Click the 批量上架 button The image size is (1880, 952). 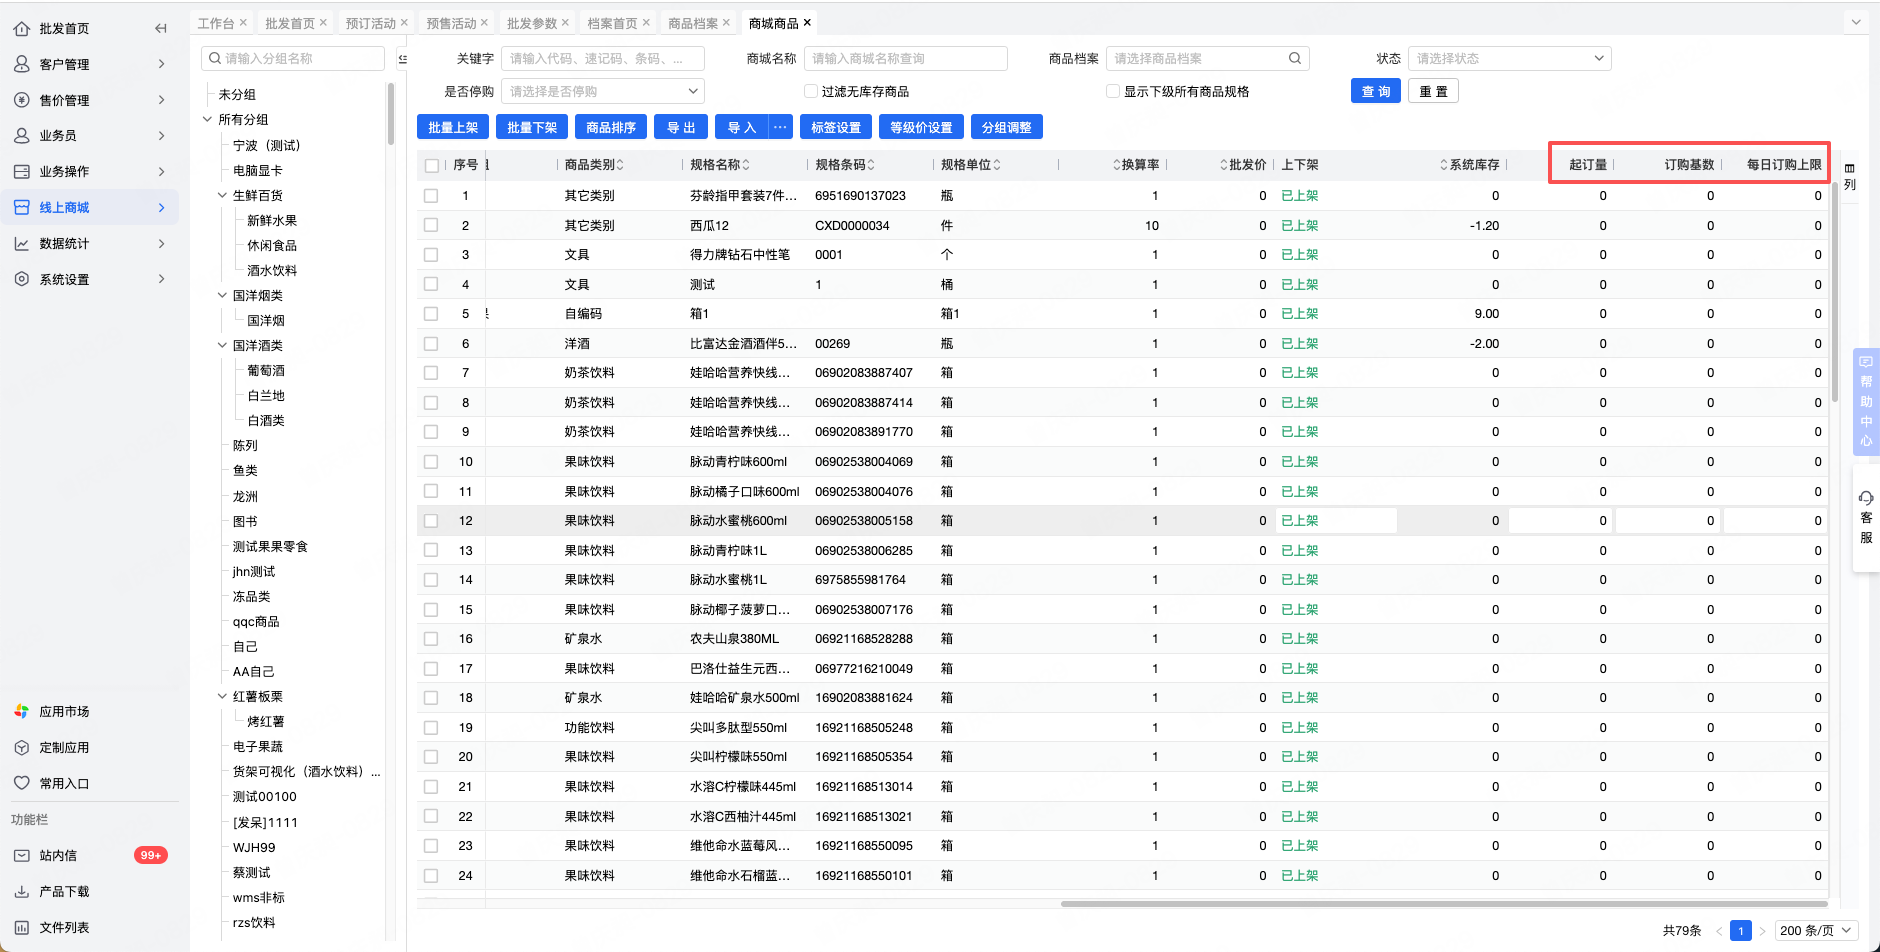point(453,127)
